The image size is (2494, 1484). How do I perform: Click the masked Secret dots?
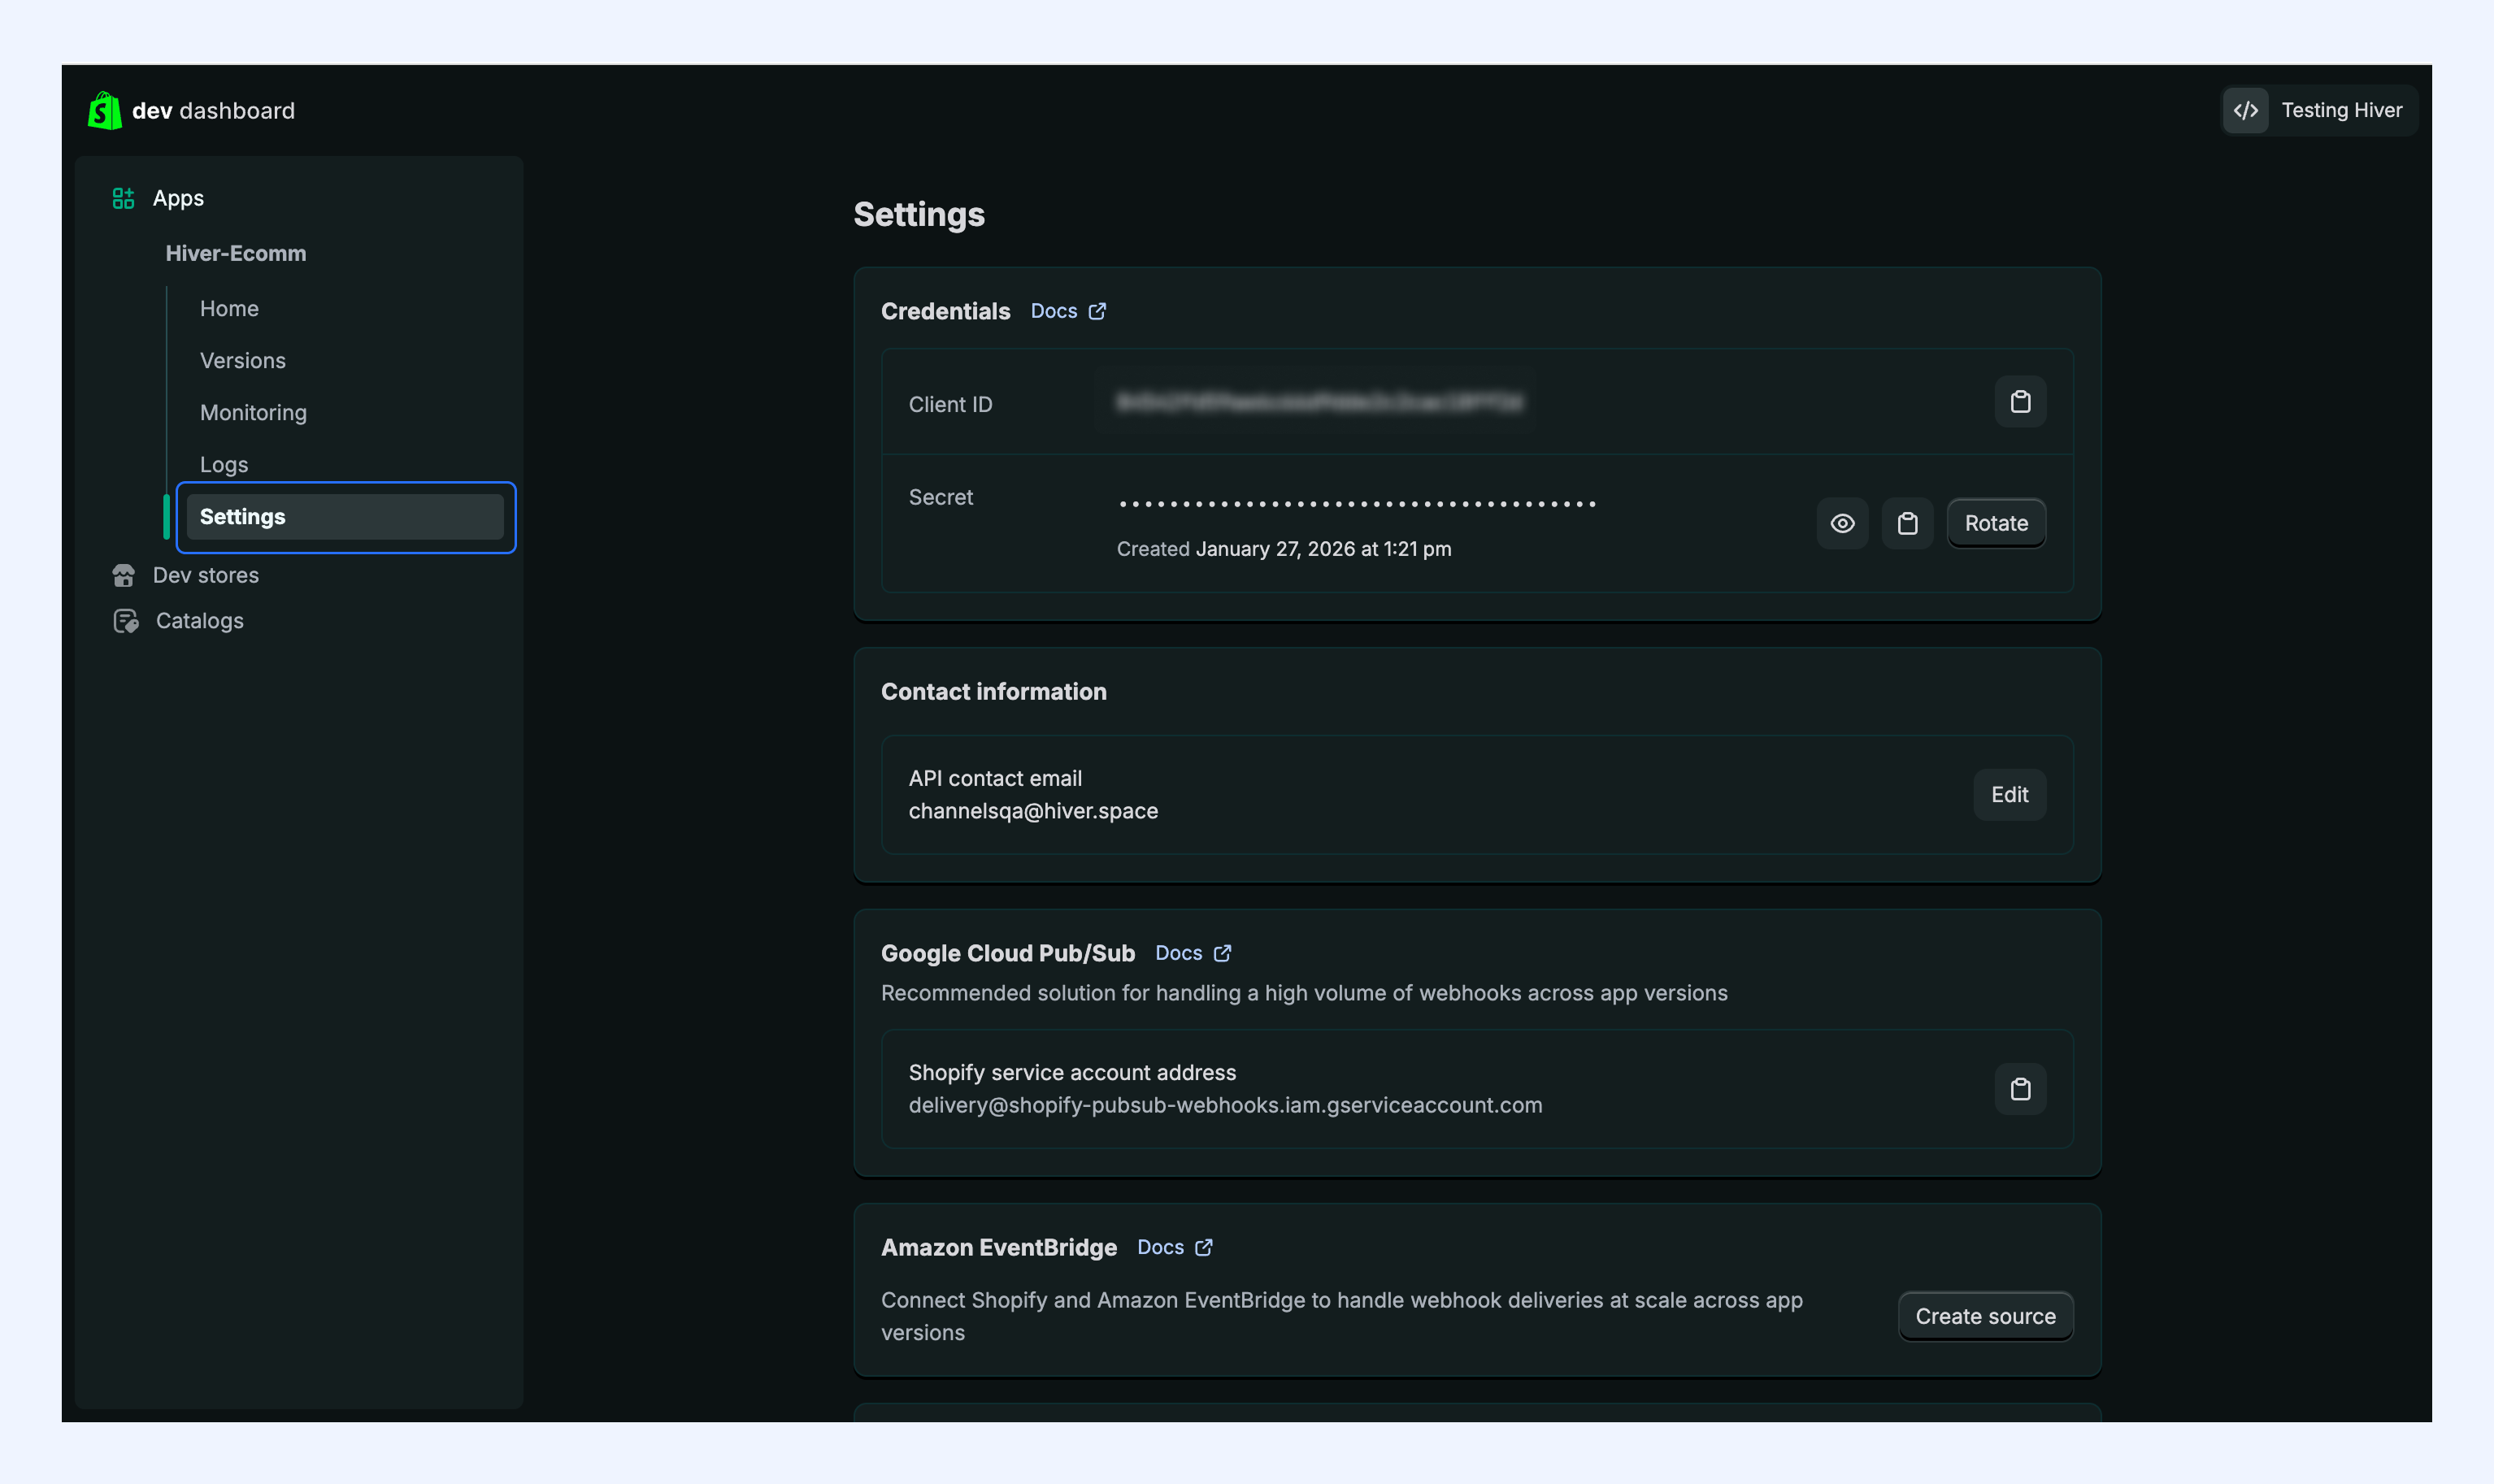[1357, 504]
